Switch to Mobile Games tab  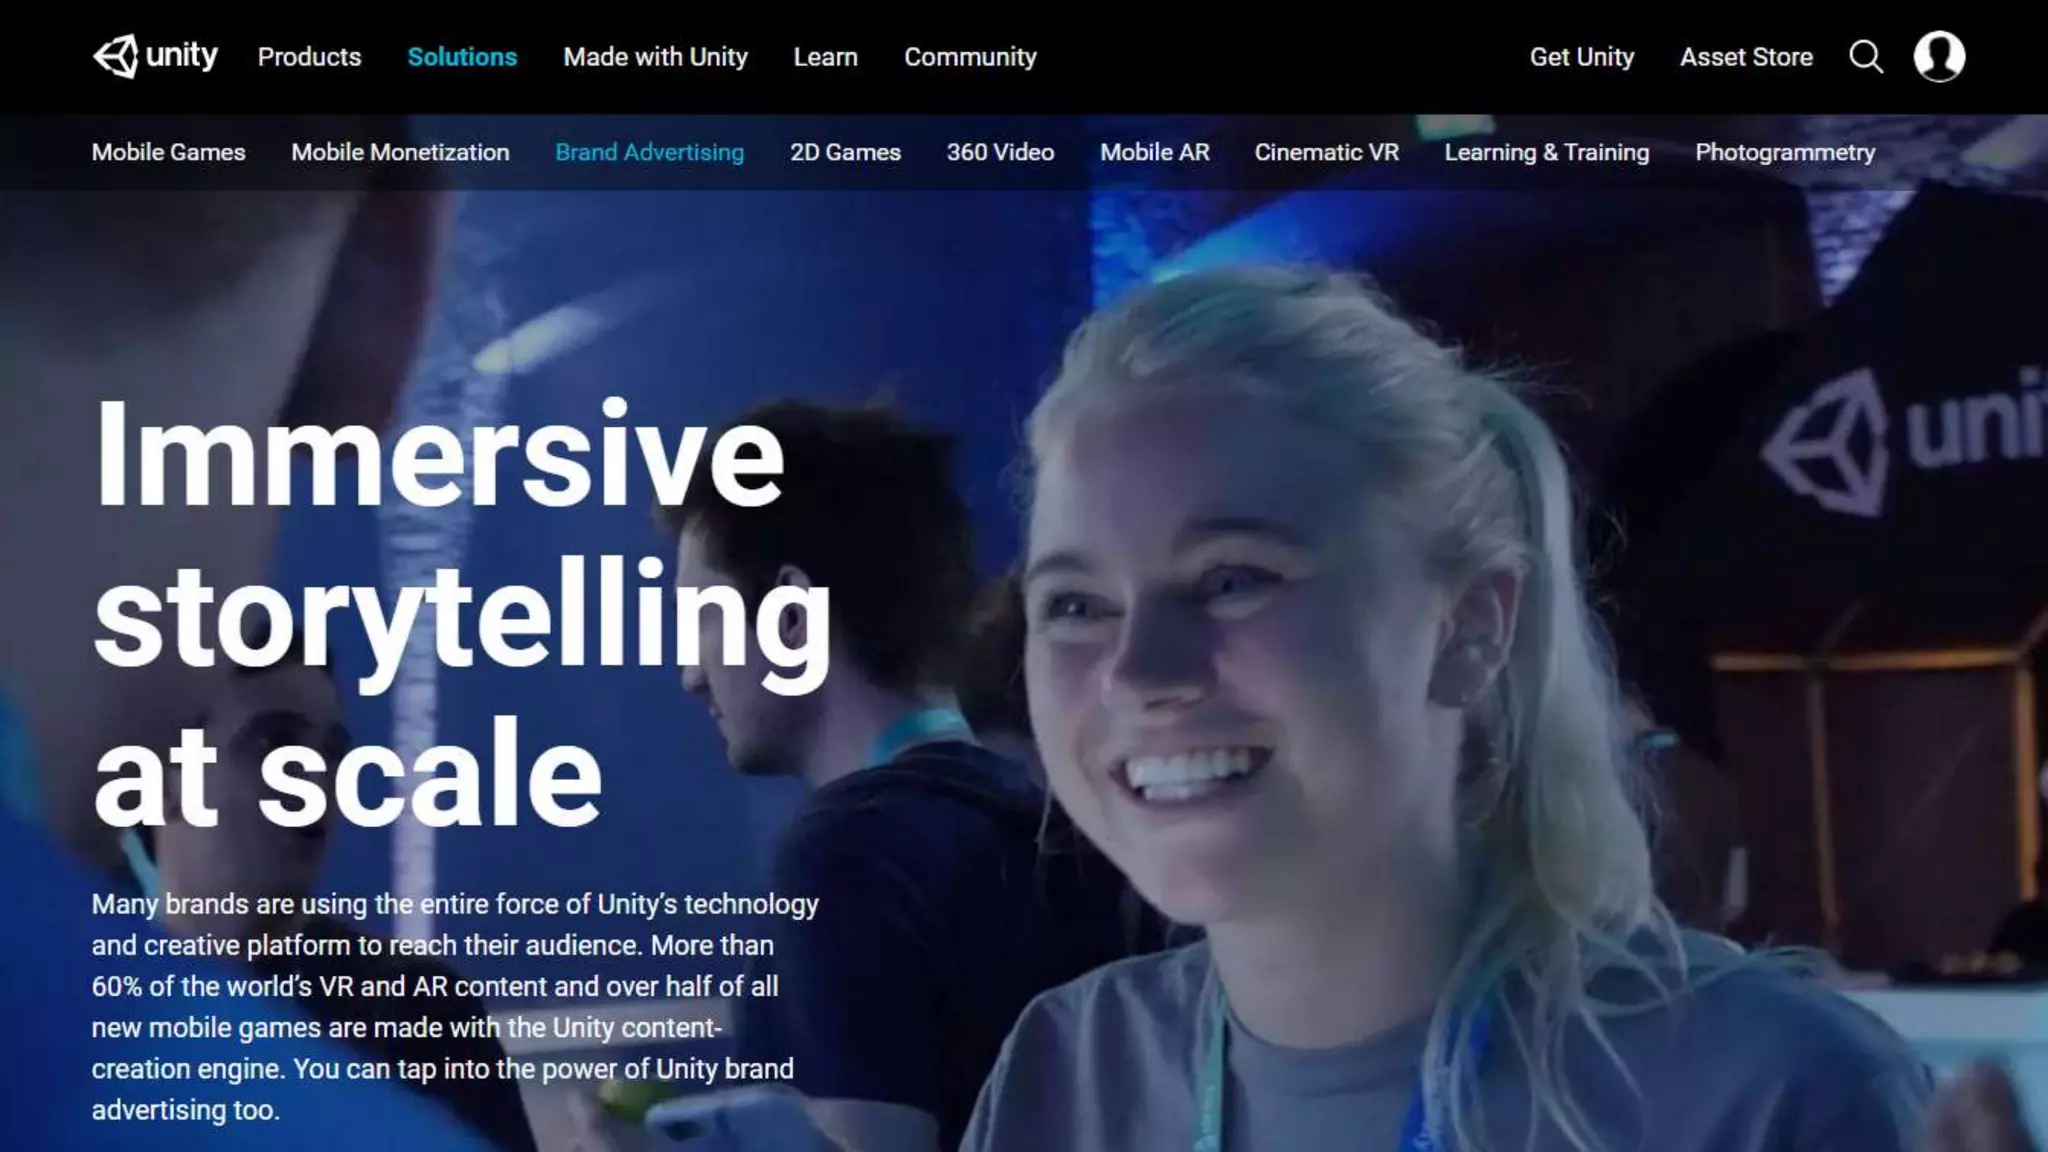click(168, 152)
